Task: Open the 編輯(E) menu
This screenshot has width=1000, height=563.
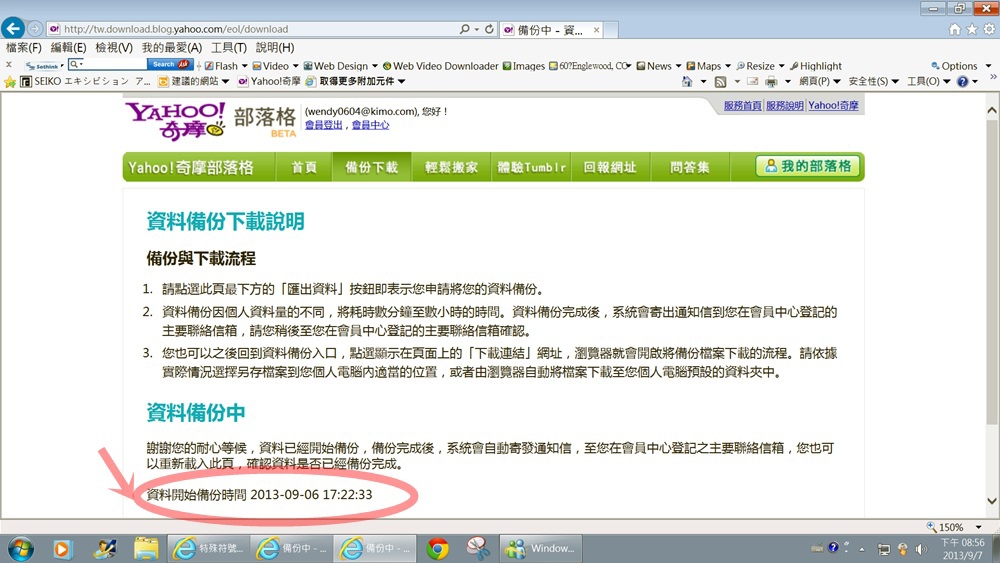Action: click(x=68, y=47)
